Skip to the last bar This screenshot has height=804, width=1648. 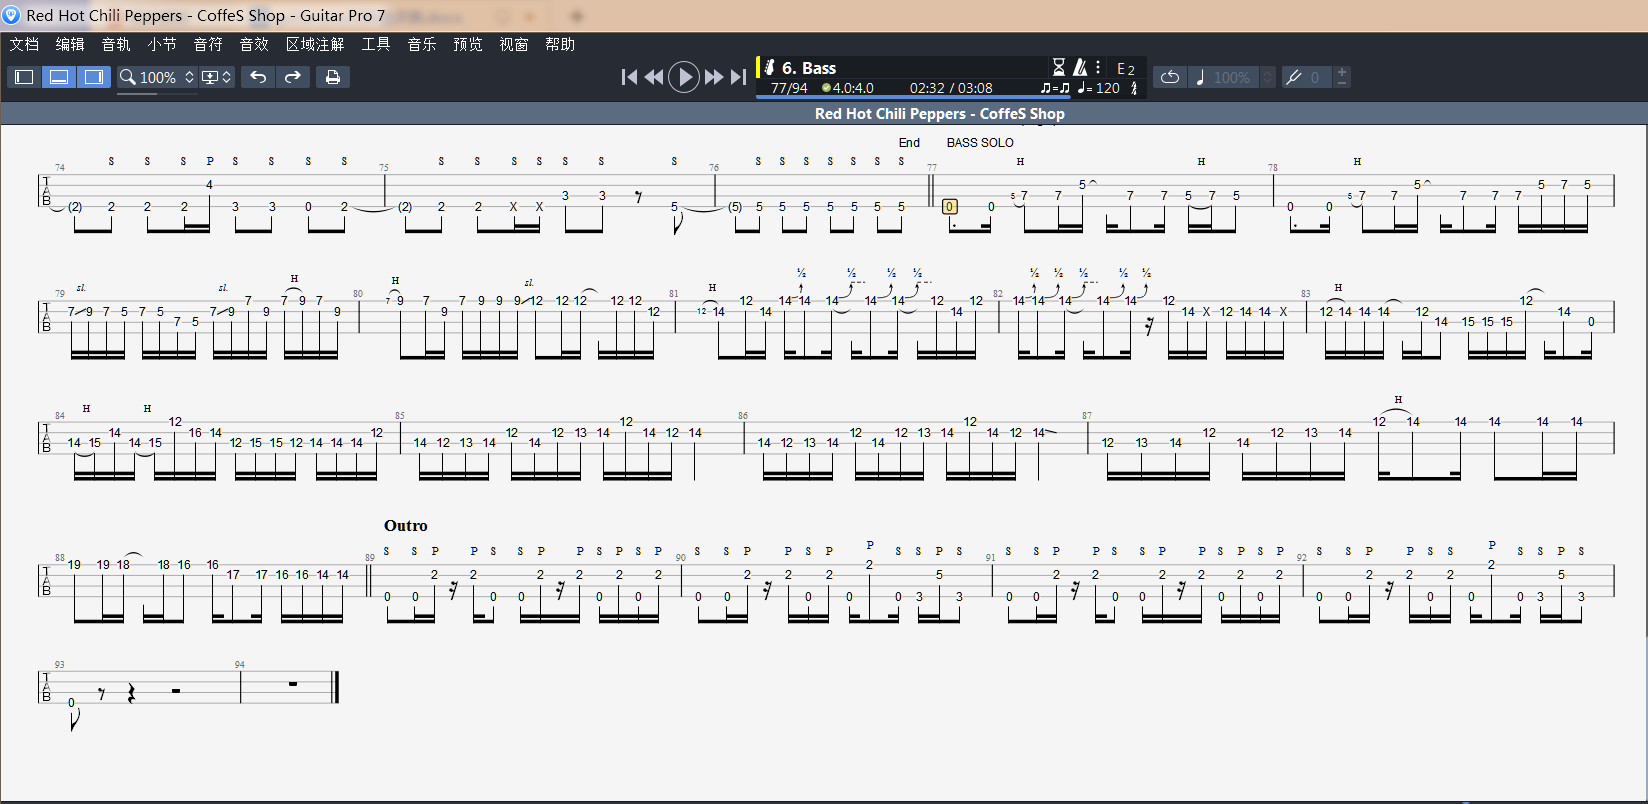point(738,77)
